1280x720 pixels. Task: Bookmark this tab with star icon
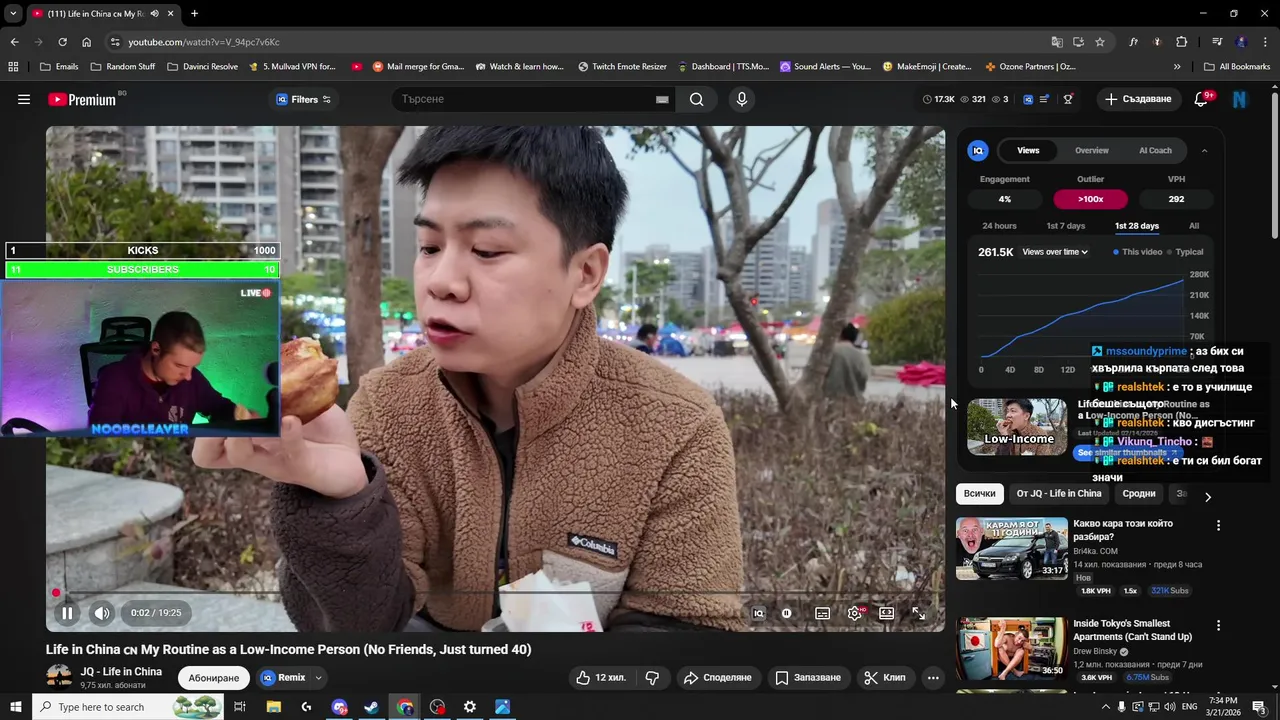1100,42
